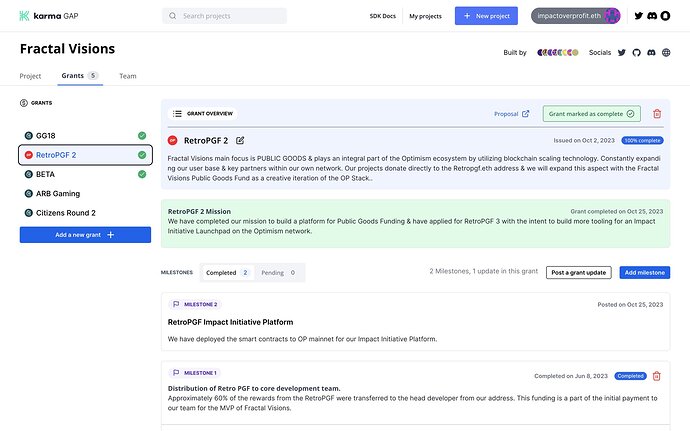Viewport: 690px width, 431px height.
Task: Select the ARB Gaming grant
Action: [x=85, y=194]
